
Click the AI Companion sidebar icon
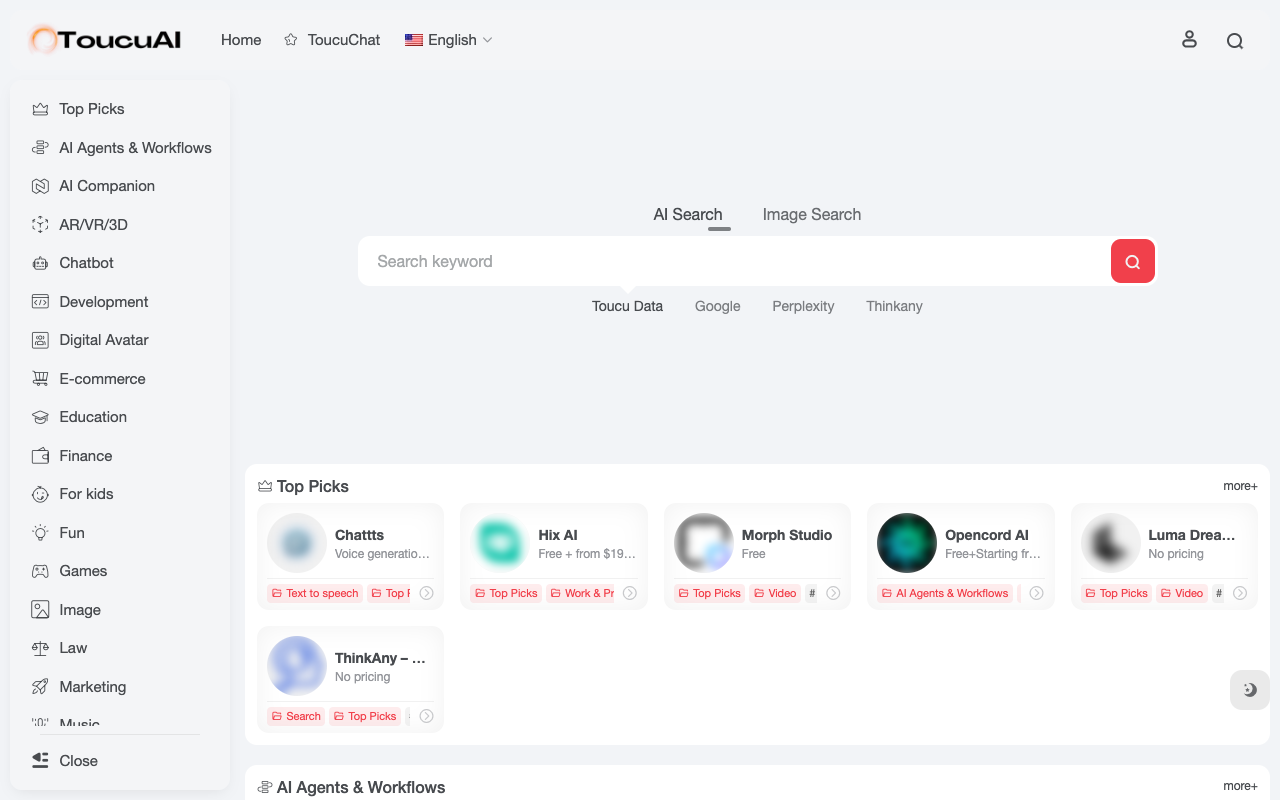40,186
